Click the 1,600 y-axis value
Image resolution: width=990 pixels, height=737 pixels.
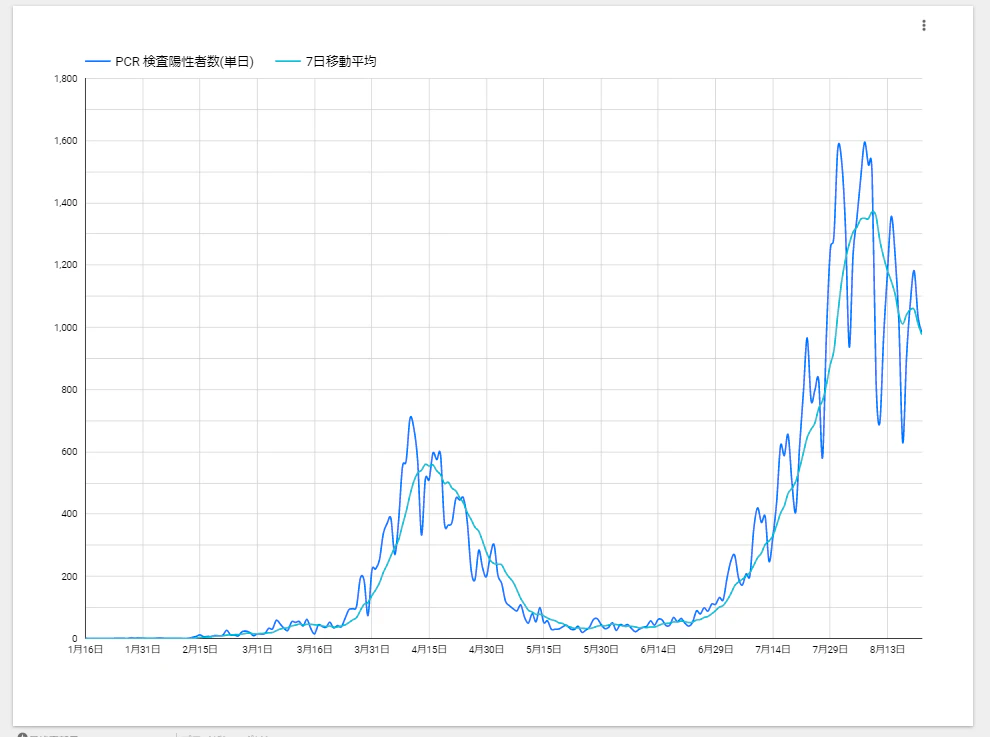pyautogui.click(x=66, y=141)
